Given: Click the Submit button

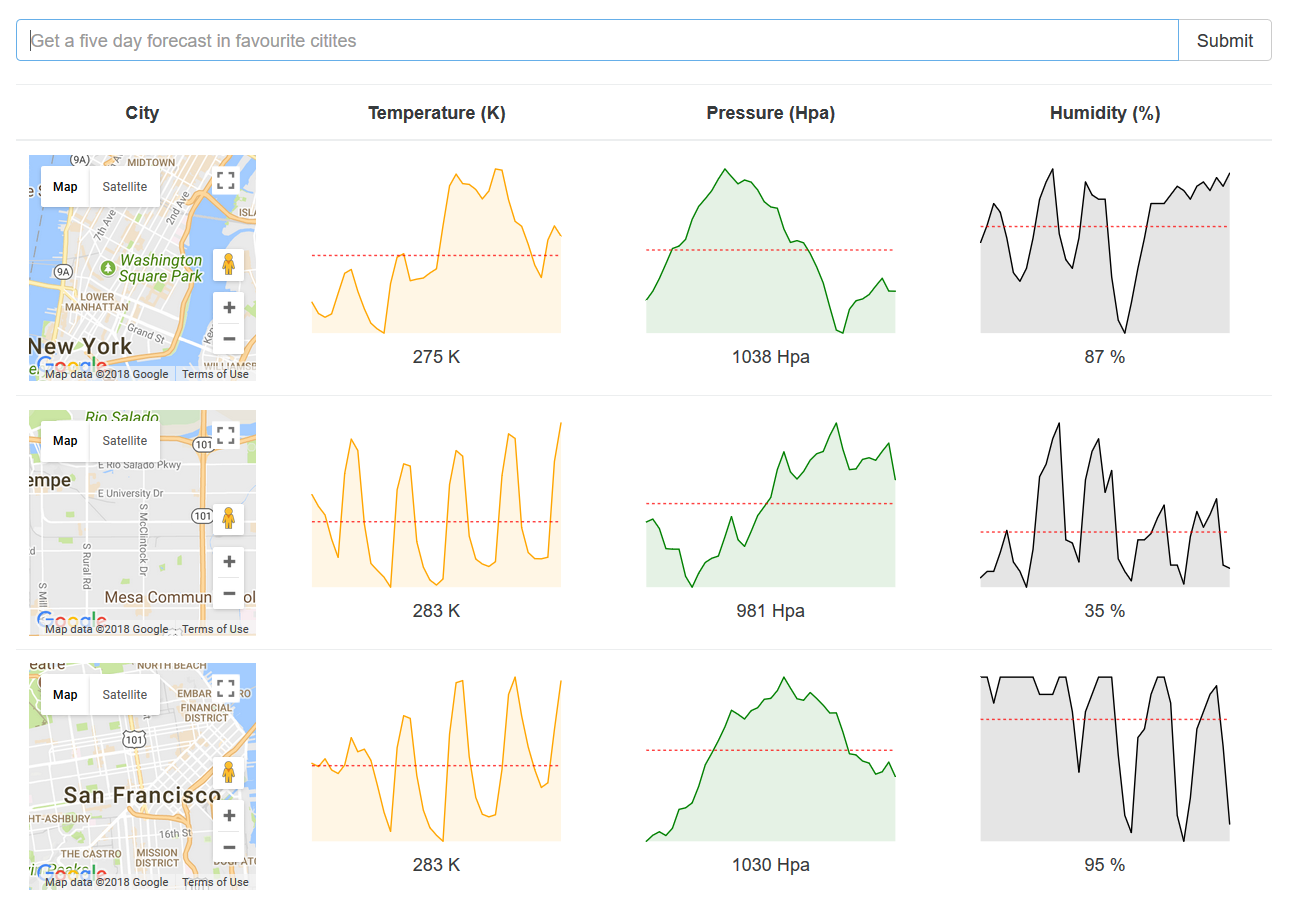Looking at the screenshot, I should point(1225,40).
